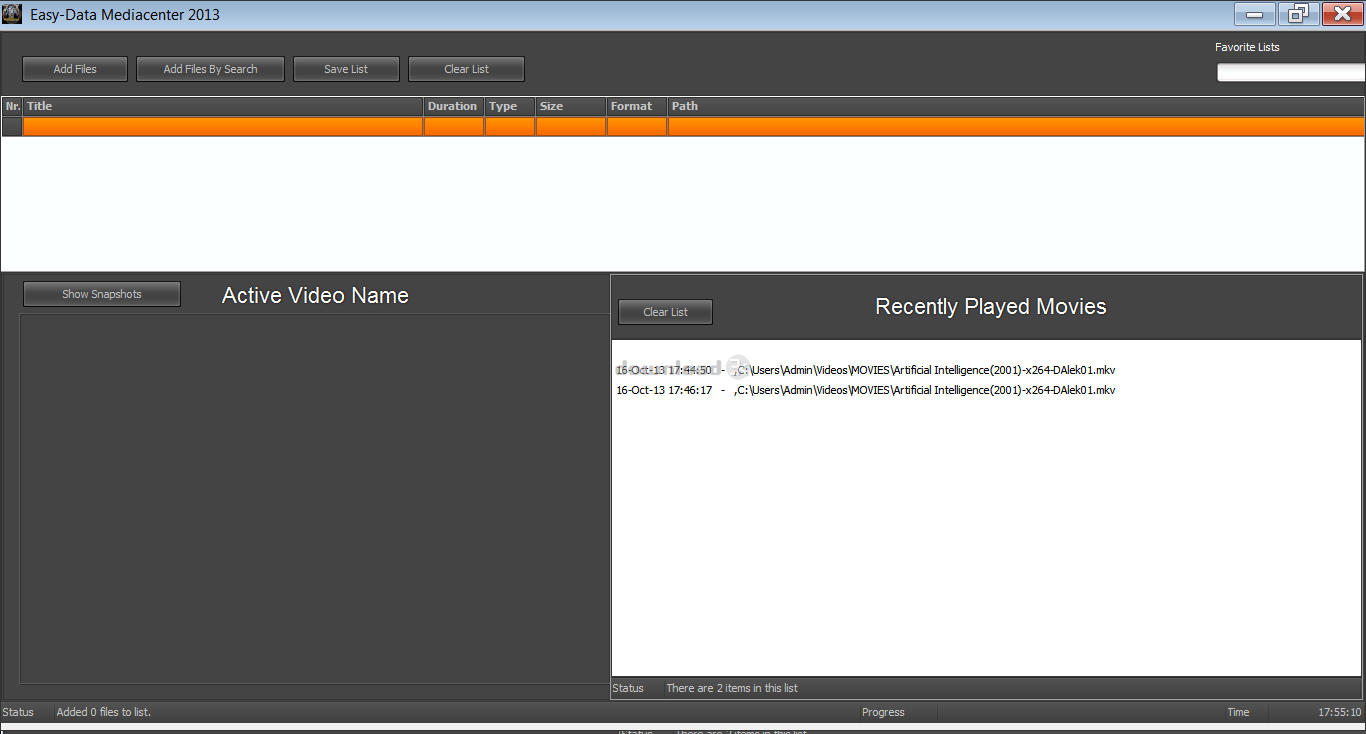The image size is (1366, 734).
Task: Click the Format column header
Action: tap(636, 106)
